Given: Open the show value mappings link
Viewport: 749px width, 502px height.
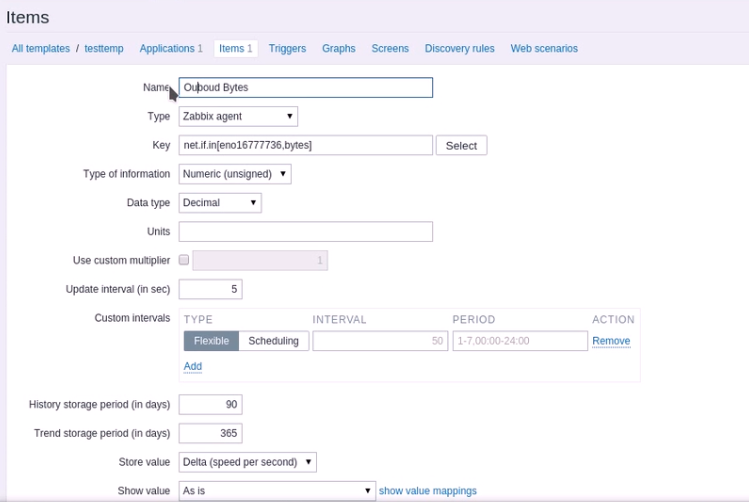Looking at the screenshot, I should point(428,491).
